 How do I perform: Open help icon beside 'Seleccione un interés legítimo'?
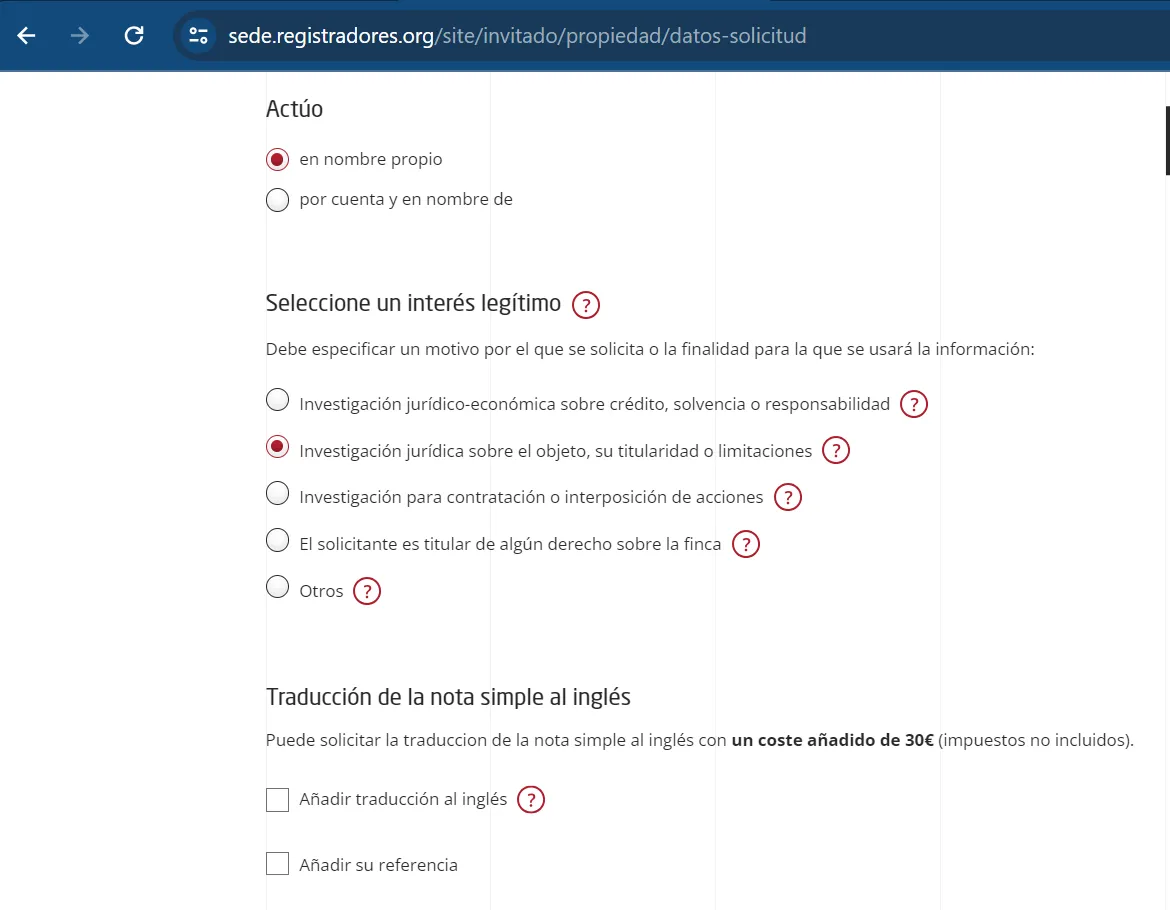586,305
